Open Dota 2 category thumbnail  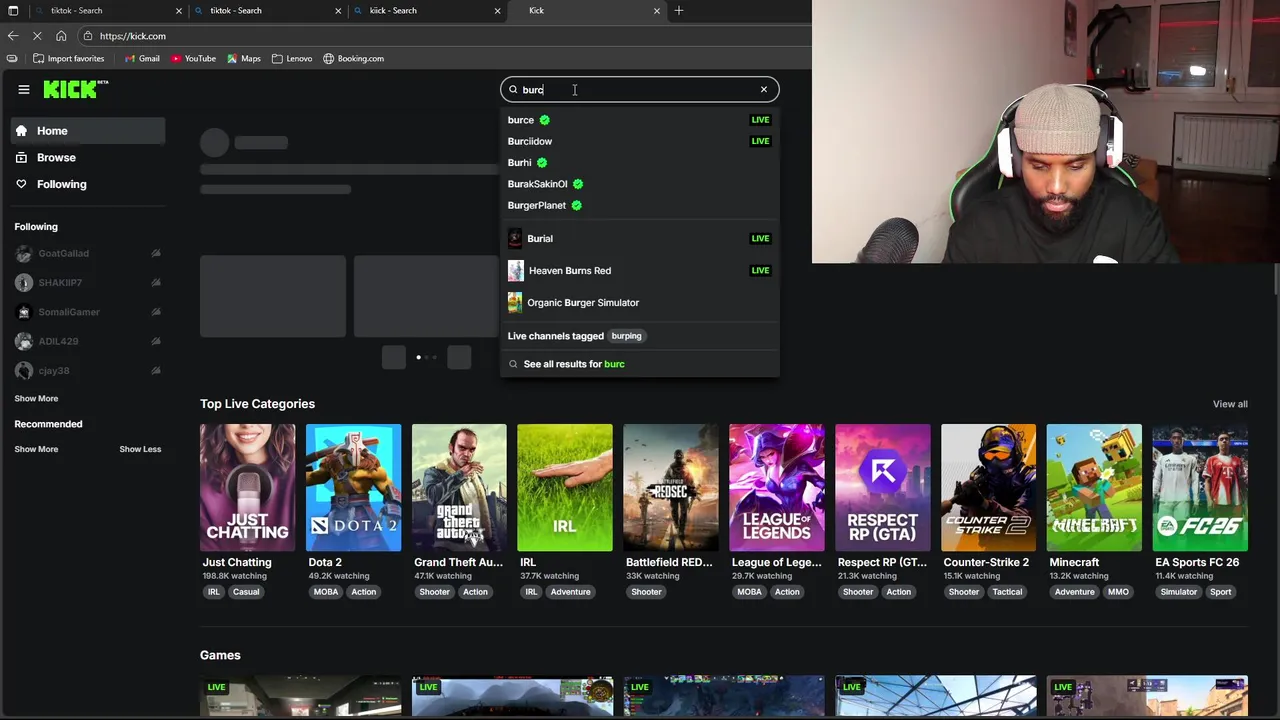coord(353,487)
